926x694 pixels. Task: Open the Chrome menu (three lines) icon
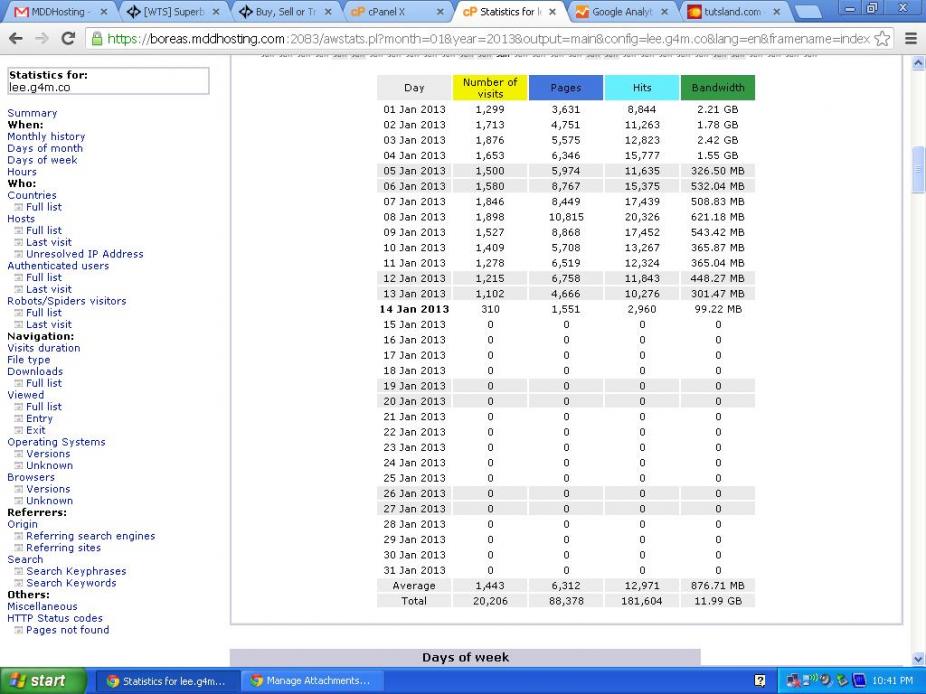pos(910,38)
